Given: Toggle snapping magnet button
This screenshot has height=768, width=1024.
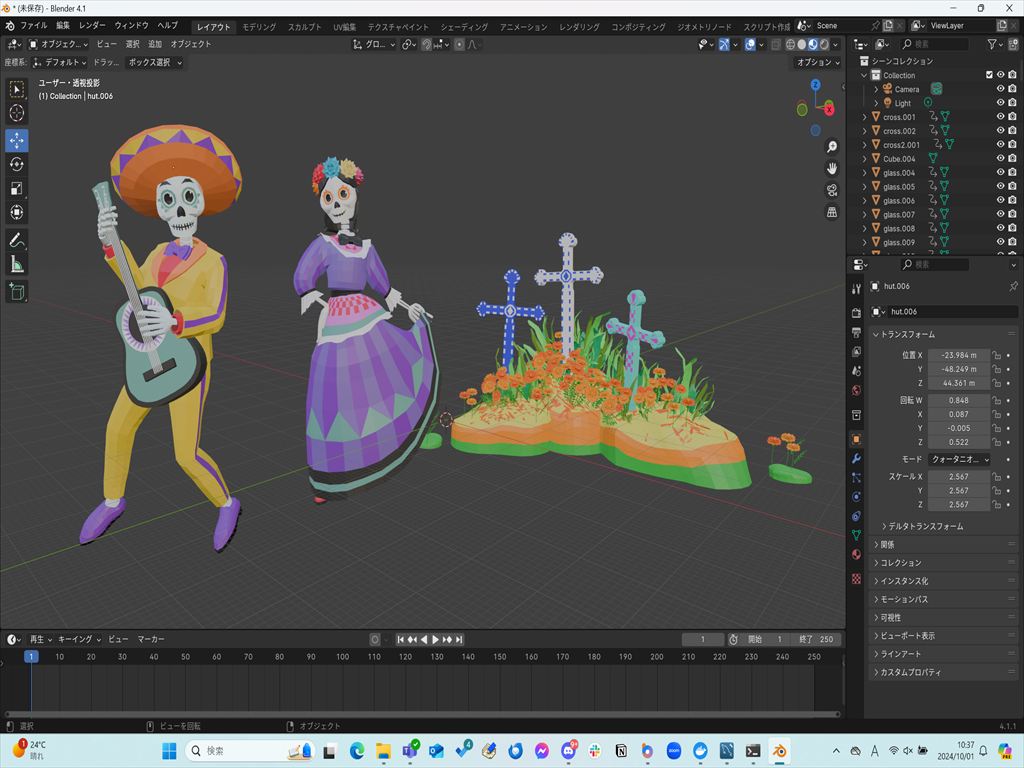Looking at the screenshot, I should (x=426, y=44).
